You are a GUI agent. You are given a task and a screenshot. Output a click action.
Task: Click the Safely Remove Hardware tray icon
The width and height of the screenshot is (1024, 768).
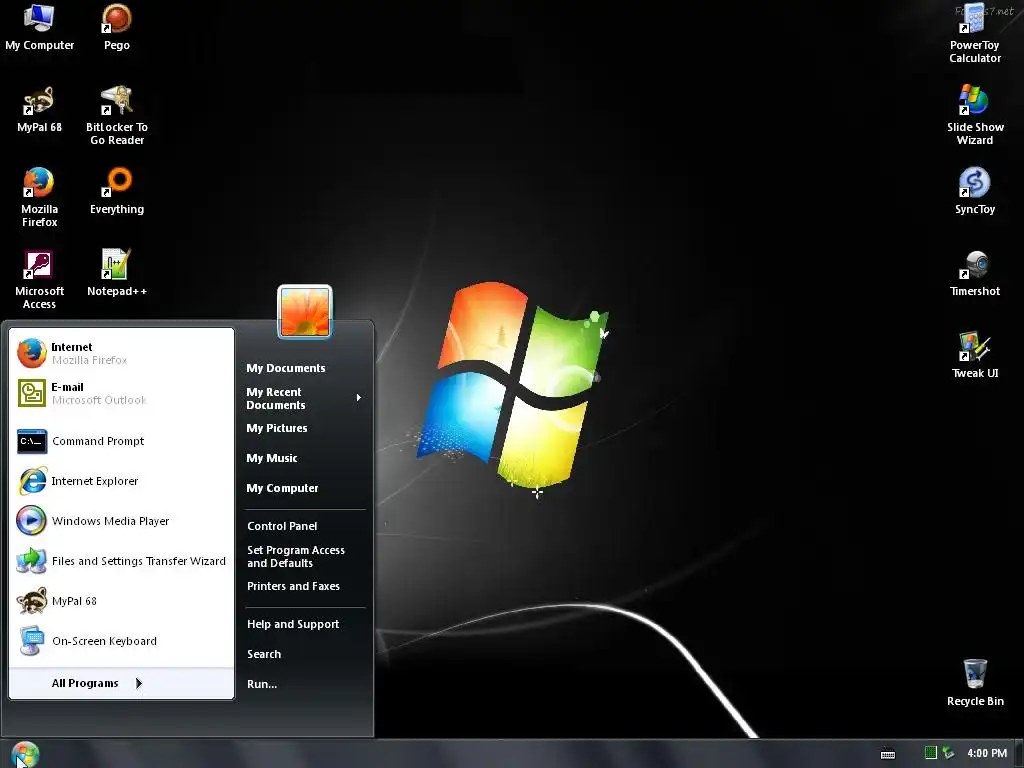point(948,753)
